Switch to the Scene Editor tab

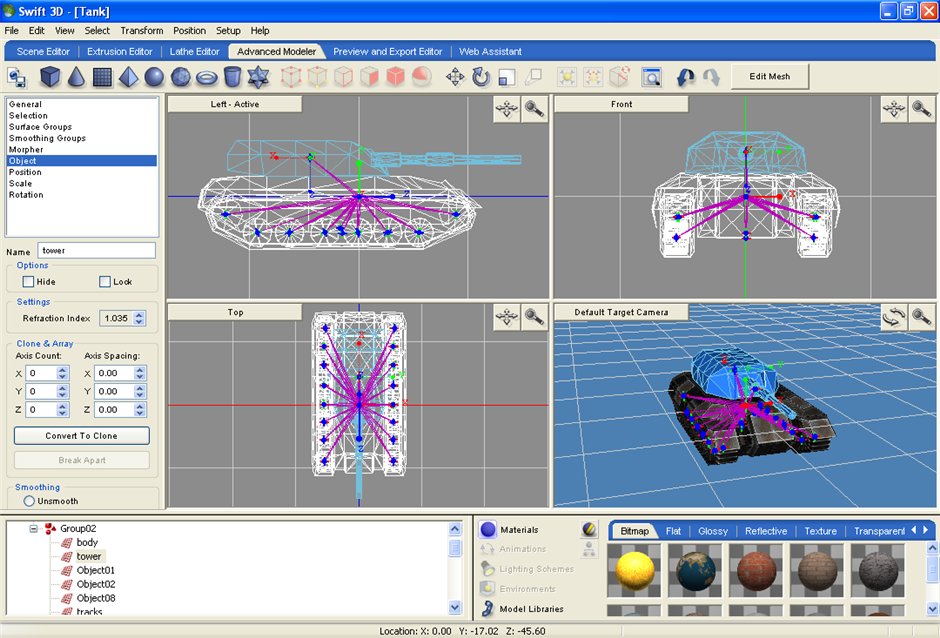(43, 52)
